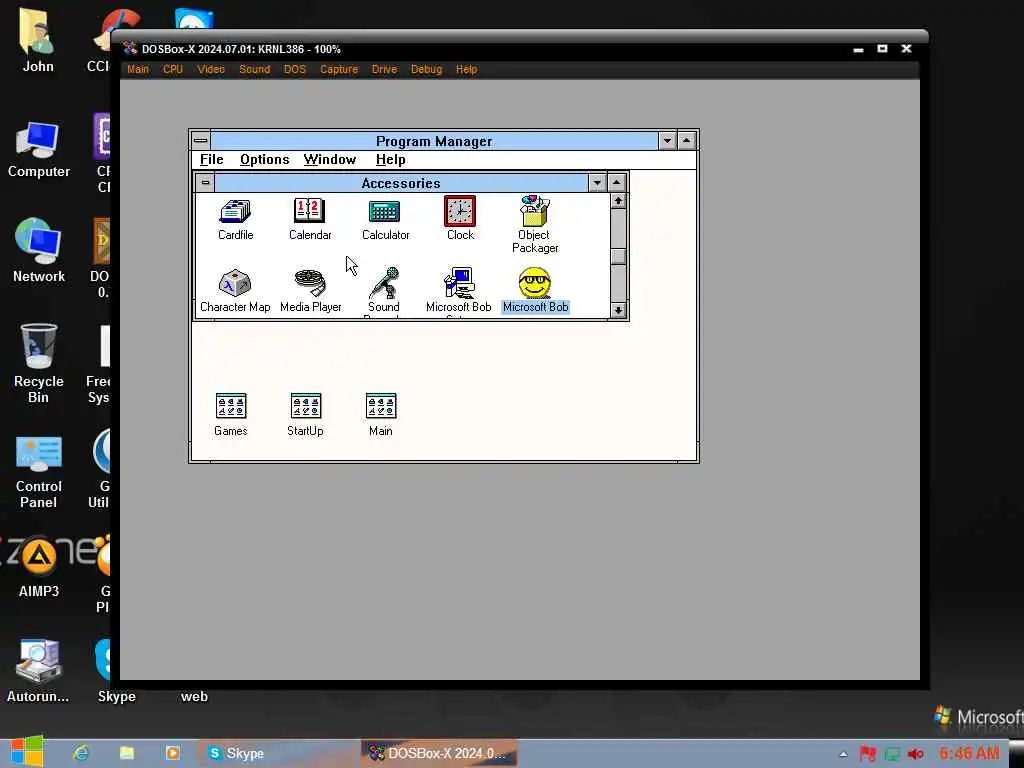Click the DOSBox-X window title text
The image size is (1024, 768).
click(241, 49)
